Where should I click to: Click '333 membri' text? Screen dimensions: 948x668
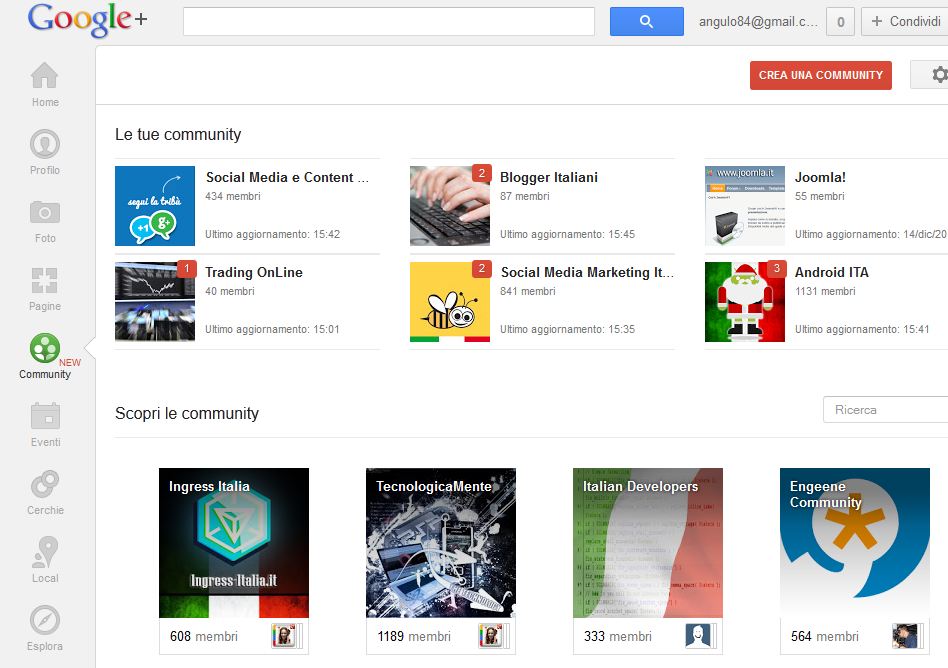tap(618, 637)
